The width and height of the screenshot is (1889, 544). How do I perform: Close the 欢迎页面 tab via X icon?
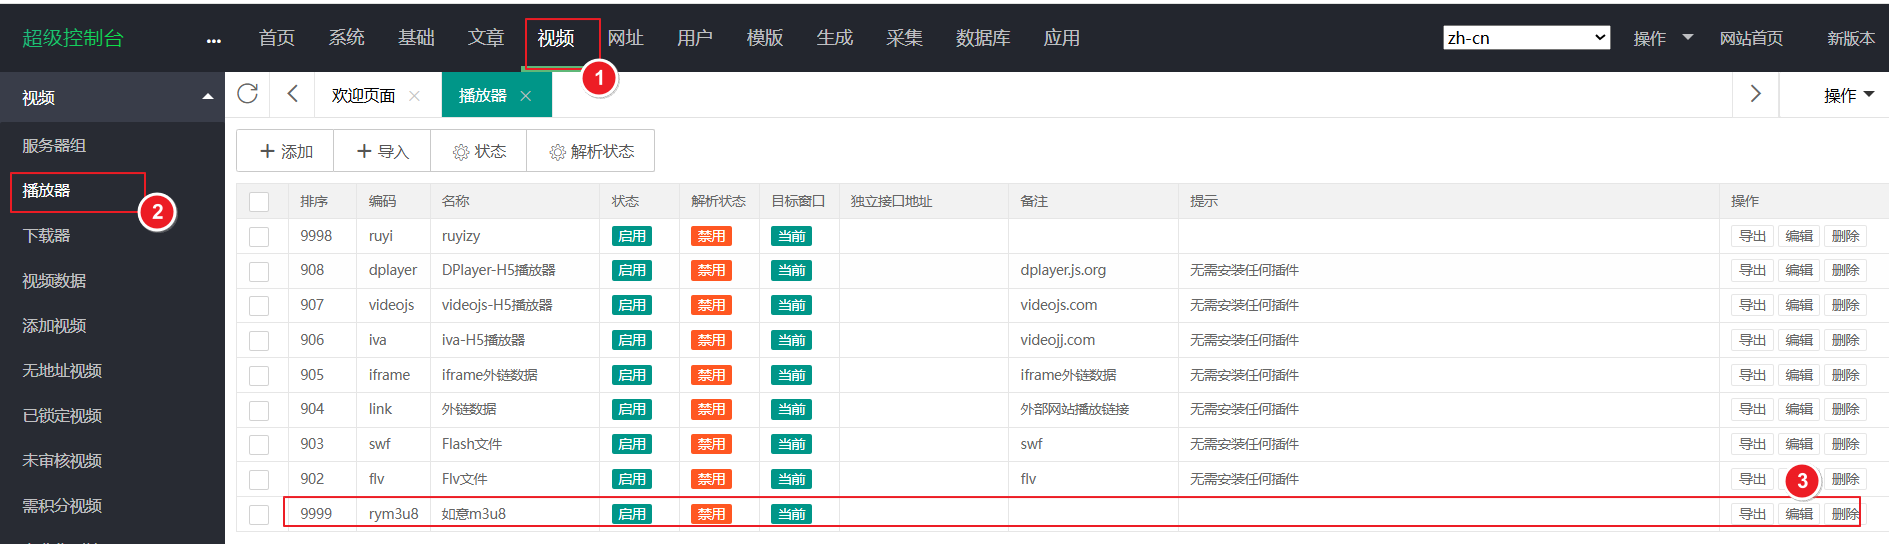pyautogui.click(x=414, y=96)
